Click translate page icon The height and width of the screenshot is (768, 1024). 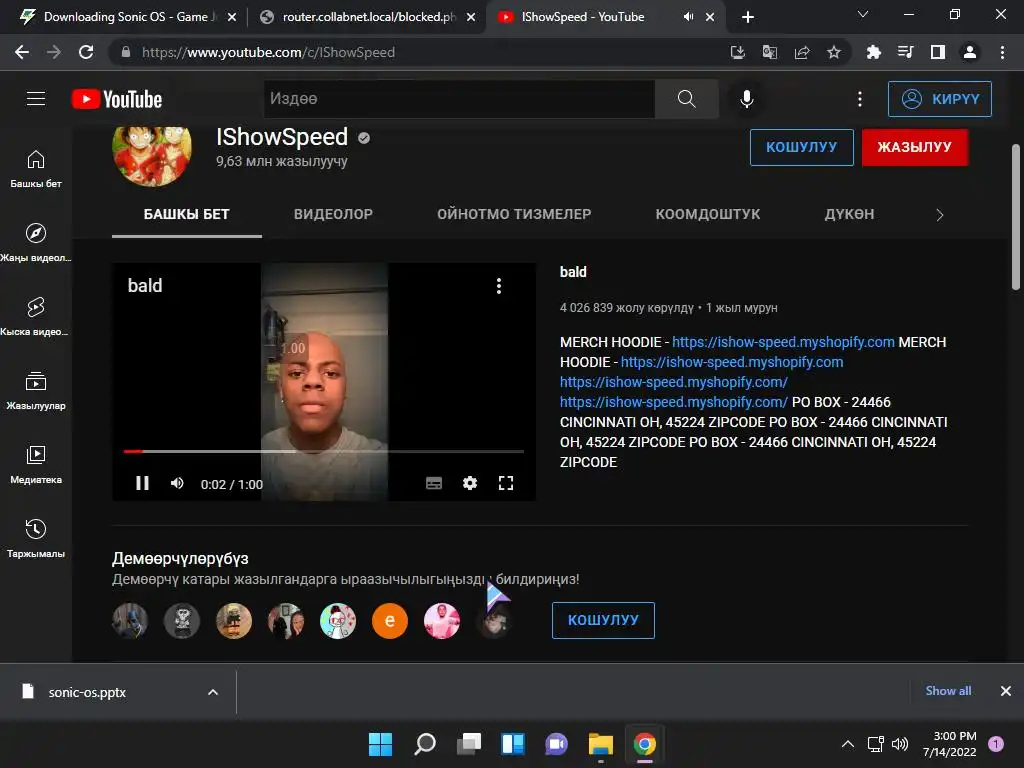click(x=770, y=52)
